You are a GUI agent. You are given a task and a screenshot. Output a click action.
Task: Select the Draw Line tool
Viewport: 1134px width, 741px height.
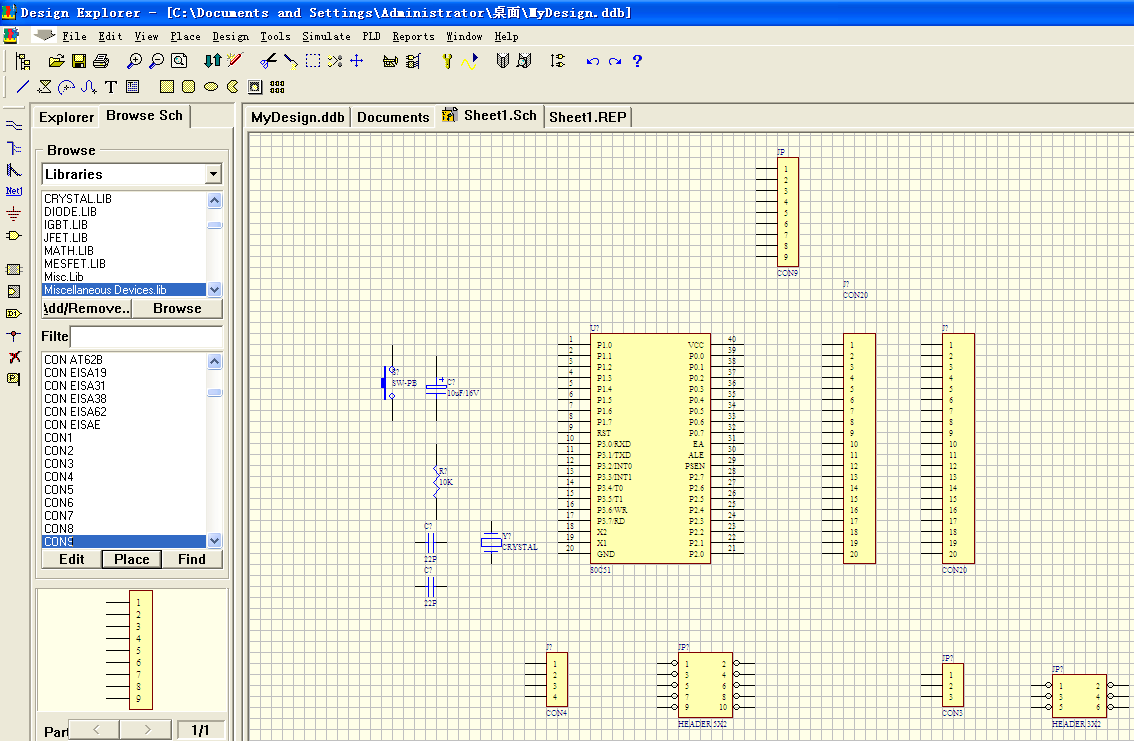pyautogui.click(x=22, y=87)
